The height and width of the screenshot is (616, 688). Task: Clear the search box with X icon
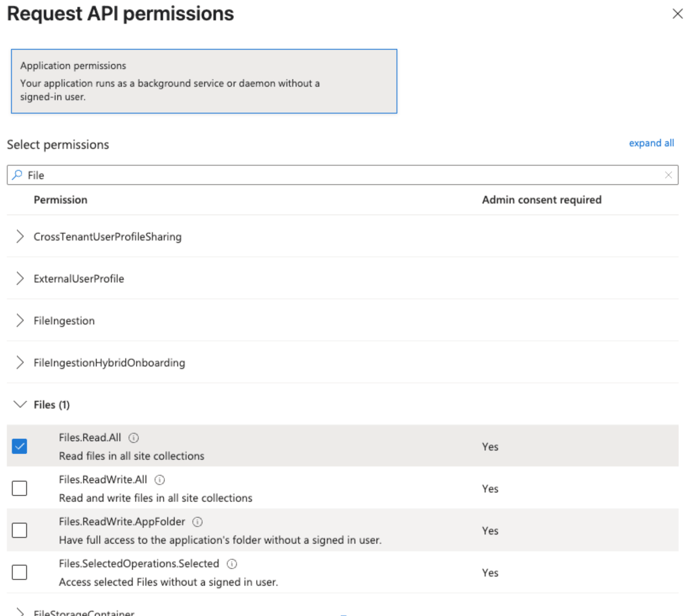tap(669, 175)
